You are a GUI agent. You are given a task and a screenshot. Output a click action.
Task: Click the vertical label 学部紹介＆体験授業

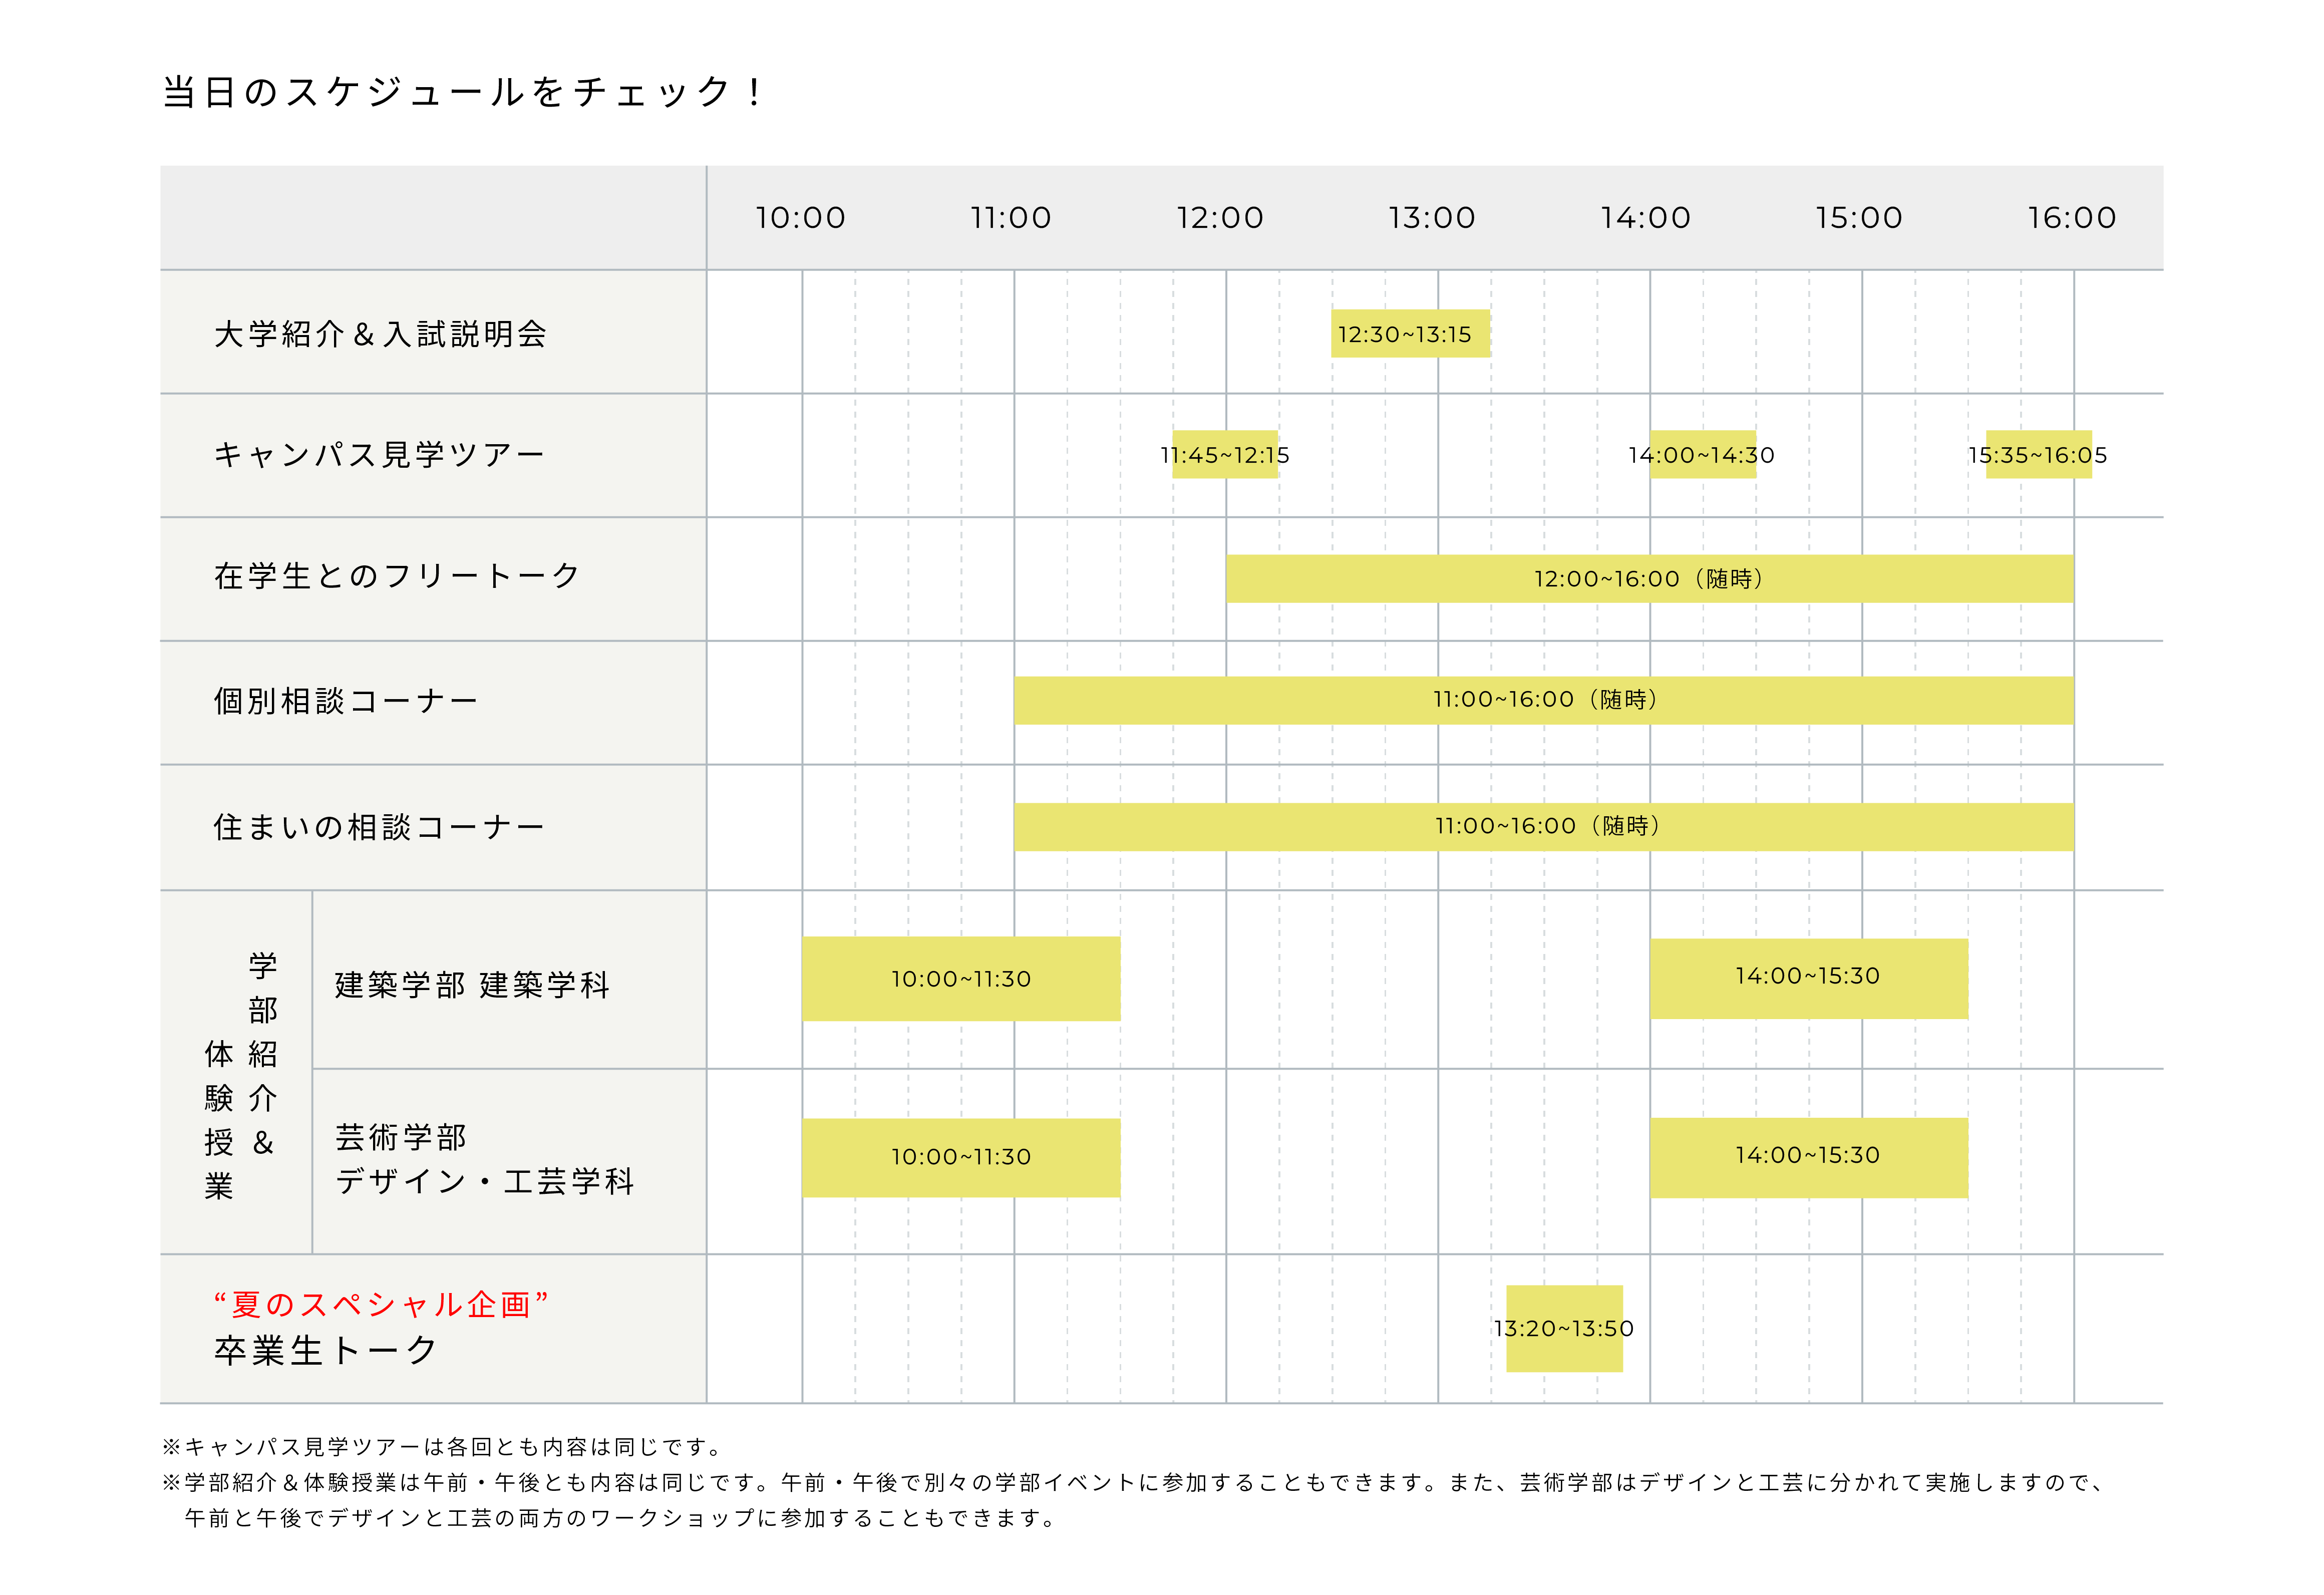241,1076
